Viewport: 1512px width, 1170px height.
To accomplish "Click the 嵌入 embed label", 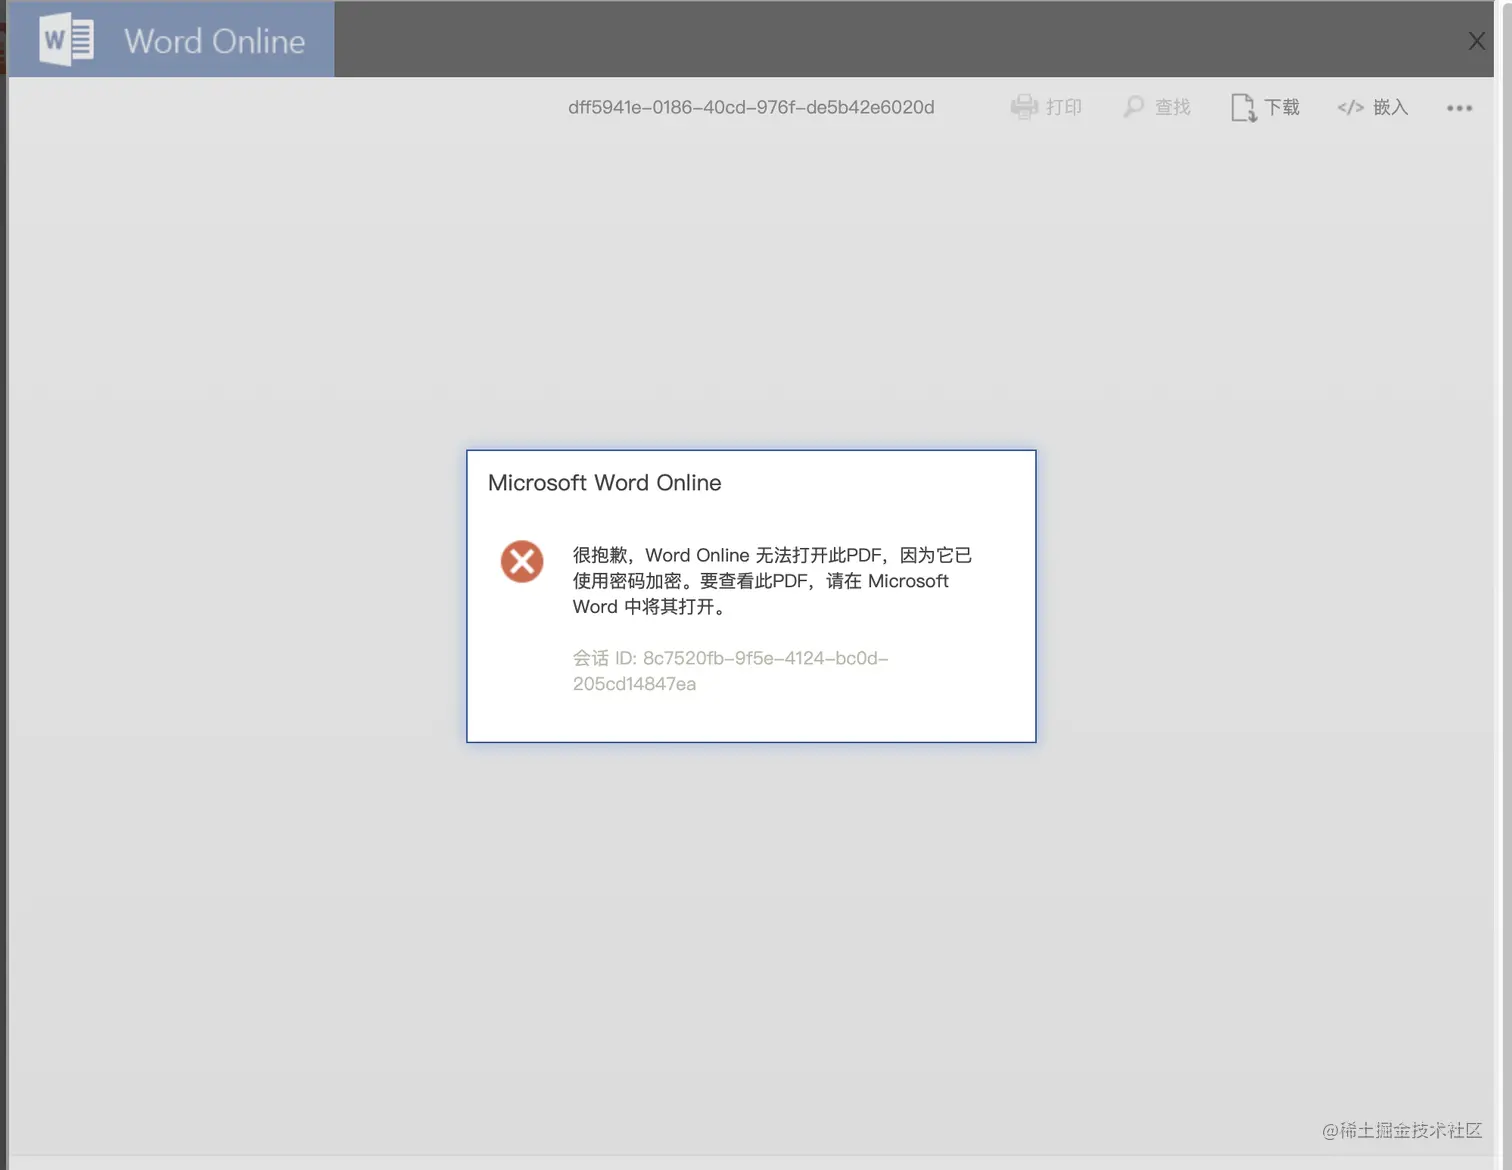I will tap(1391, 107).
